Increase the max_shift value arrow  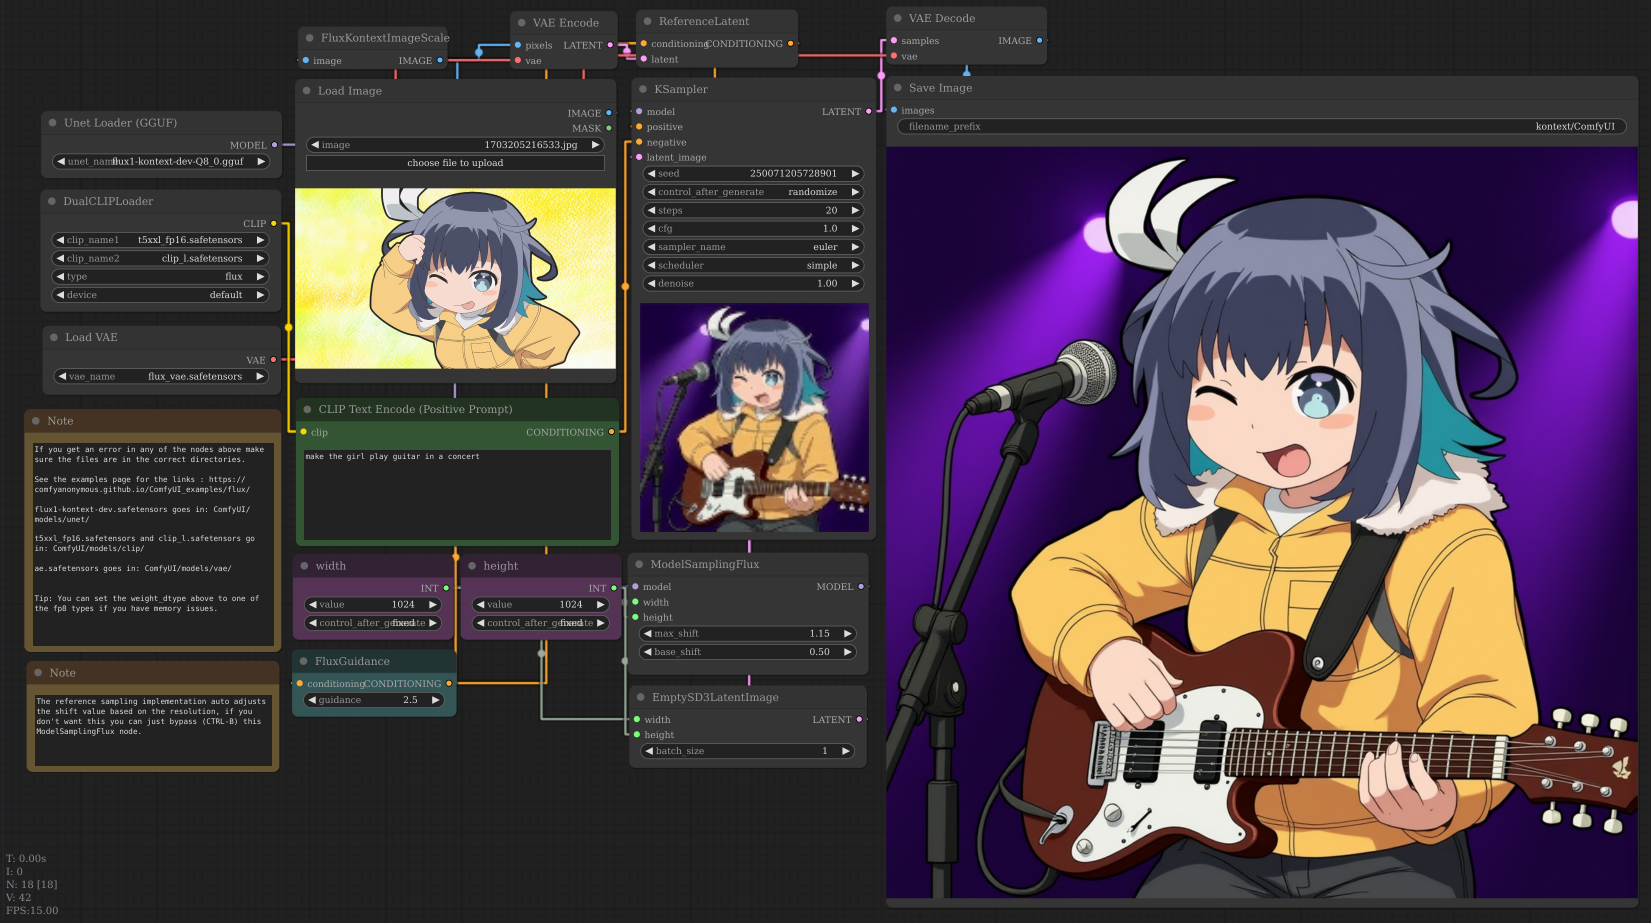coord(848,633)
